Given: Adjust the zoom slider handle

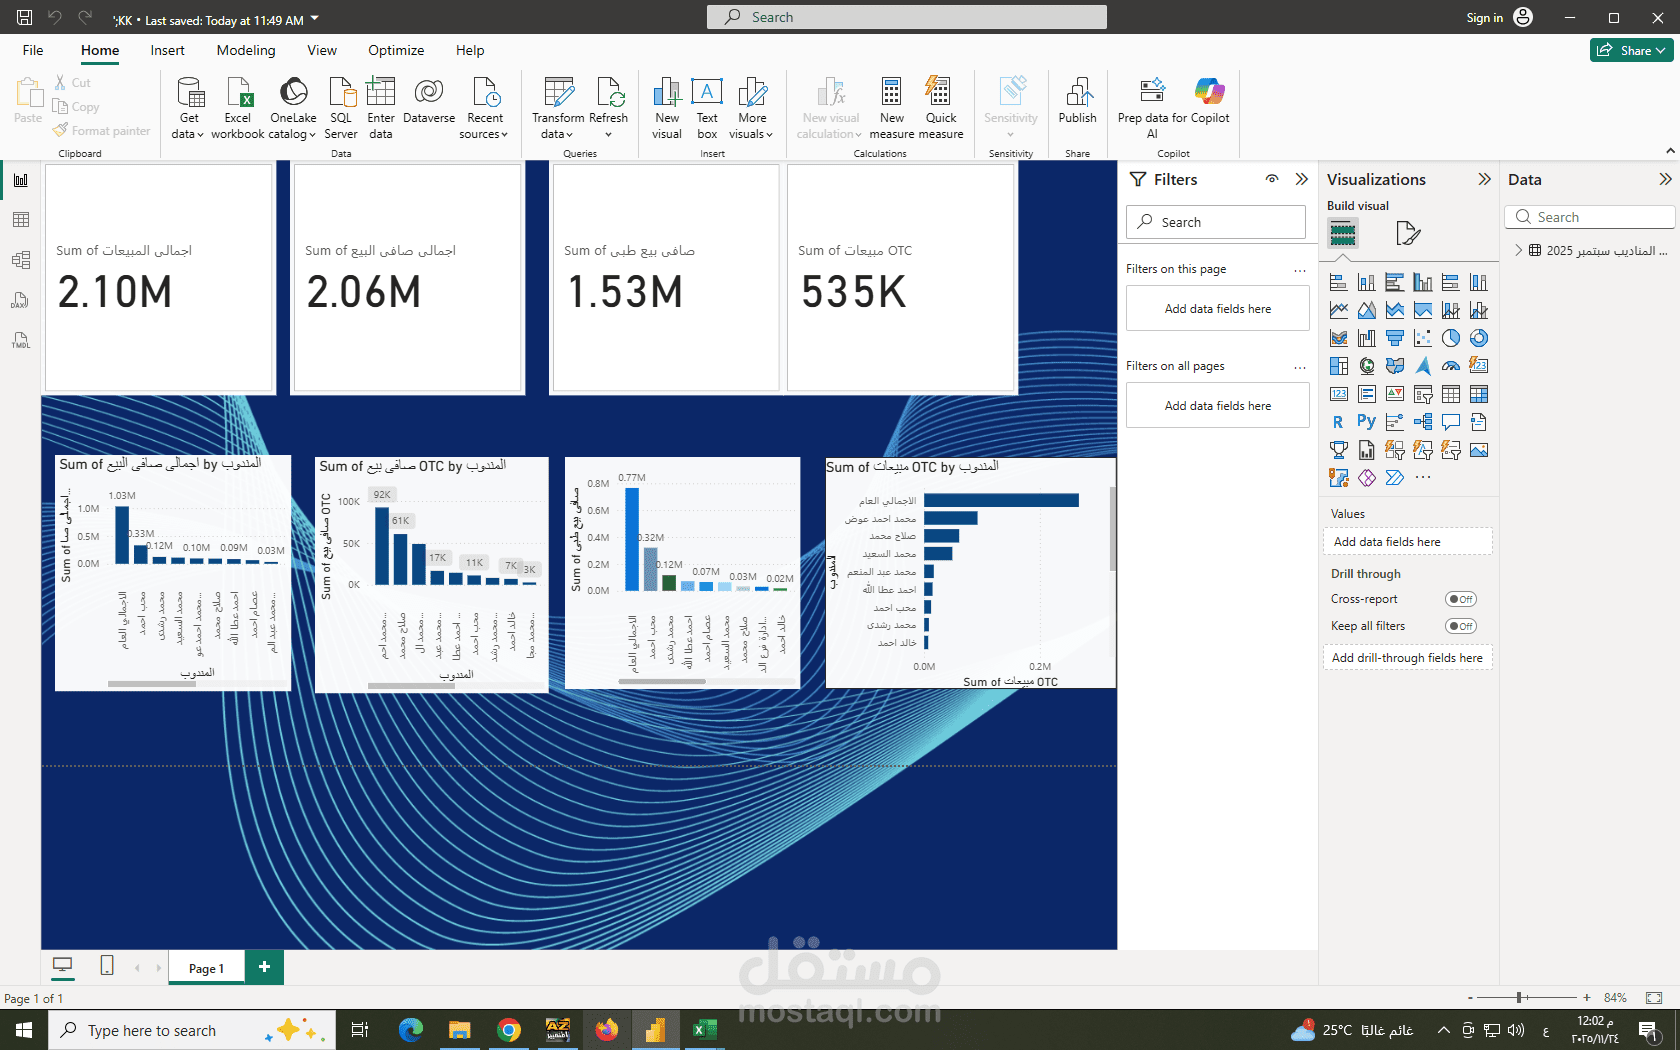Looking at the screenshot, I should 1519,997.
